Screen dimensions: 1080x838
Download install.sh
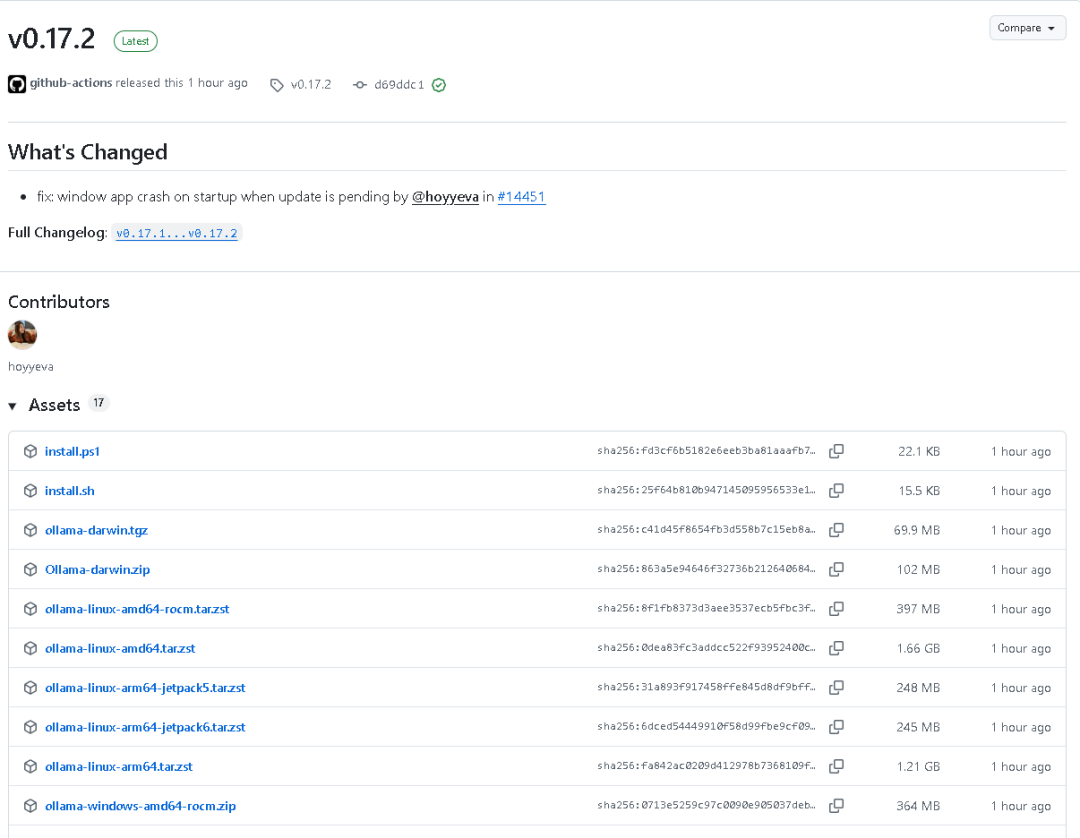(x=70, y=491)
